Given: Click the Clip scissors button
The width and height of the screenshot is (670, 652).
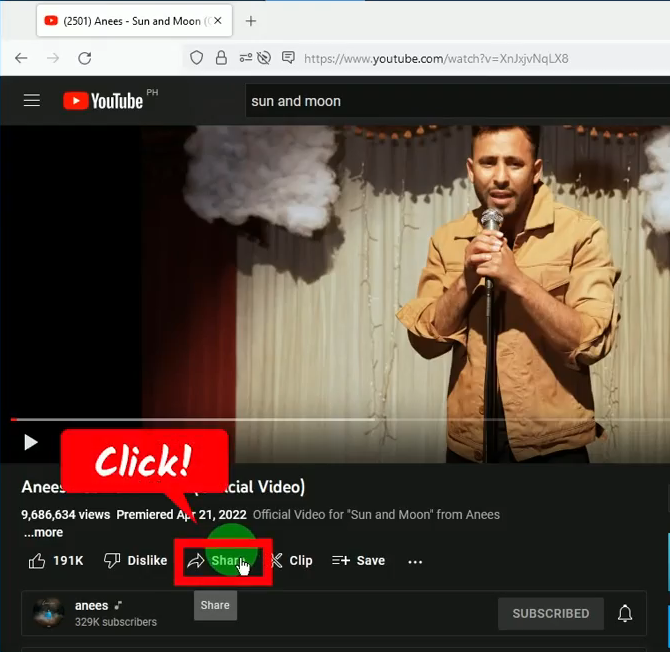Looking at the screenshot, I should pyautogui.click(x=292, y=561).
